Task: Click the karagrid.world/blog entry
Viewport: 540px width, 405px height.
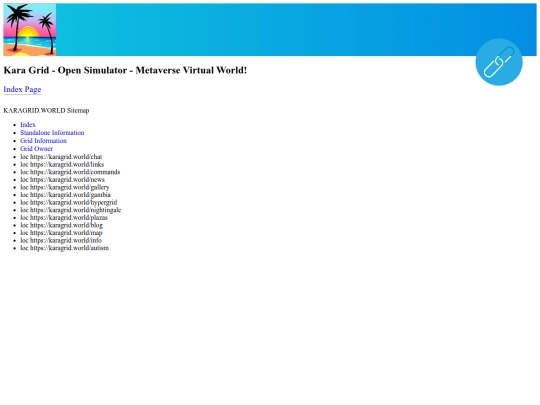Action: click(61, 225)
